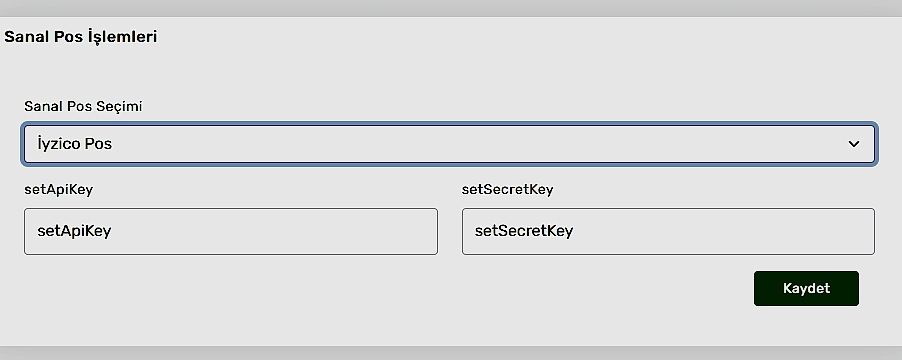
Task: Focus the setApiKey input field
Action: tap(231, 231)
